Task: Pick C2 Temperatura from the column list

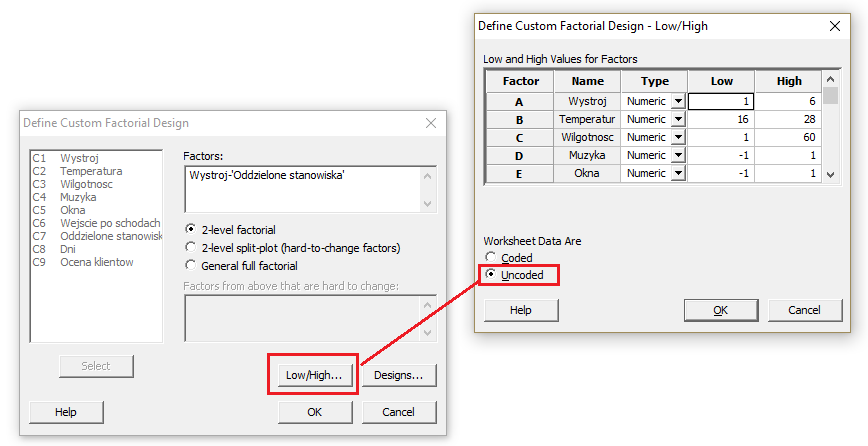Action: [90, 171]
